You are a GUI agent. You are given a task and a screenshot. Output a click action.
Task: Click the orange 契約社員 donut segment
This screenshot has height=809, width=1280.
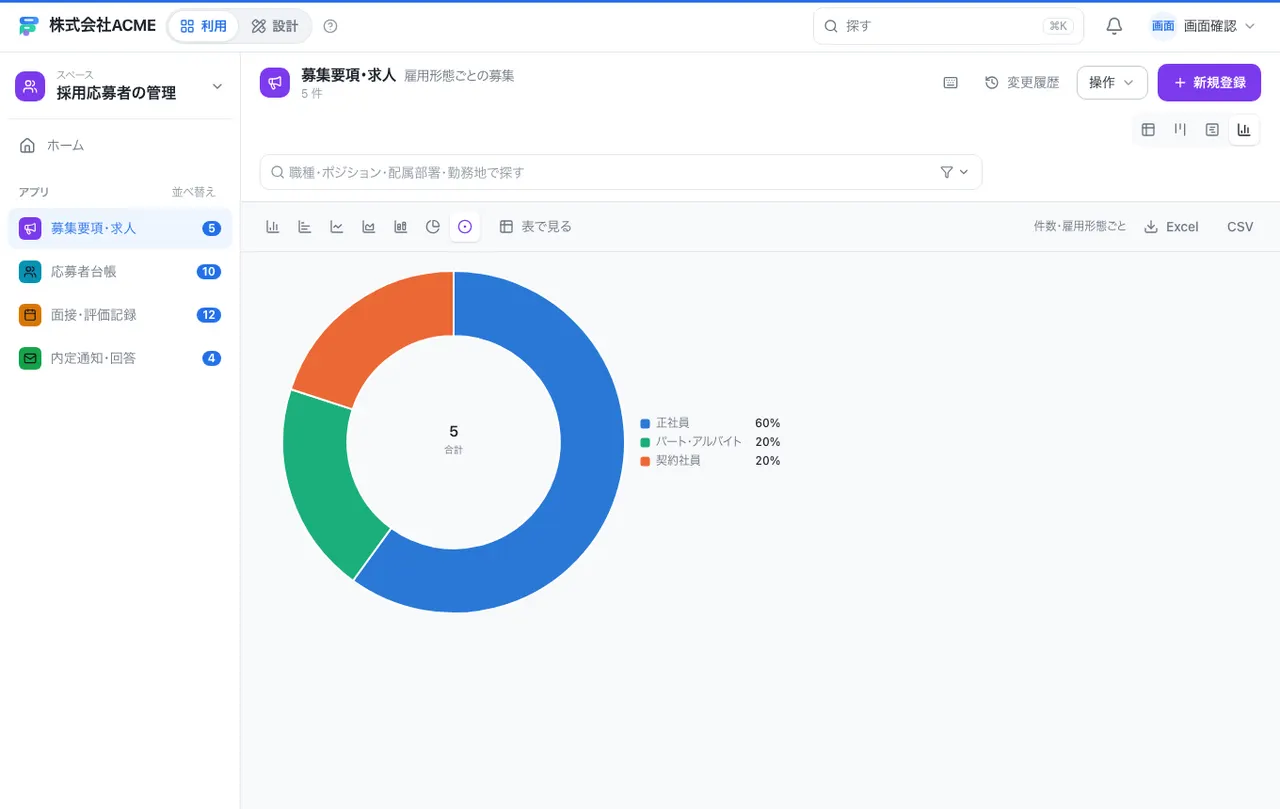click(372, 331)
